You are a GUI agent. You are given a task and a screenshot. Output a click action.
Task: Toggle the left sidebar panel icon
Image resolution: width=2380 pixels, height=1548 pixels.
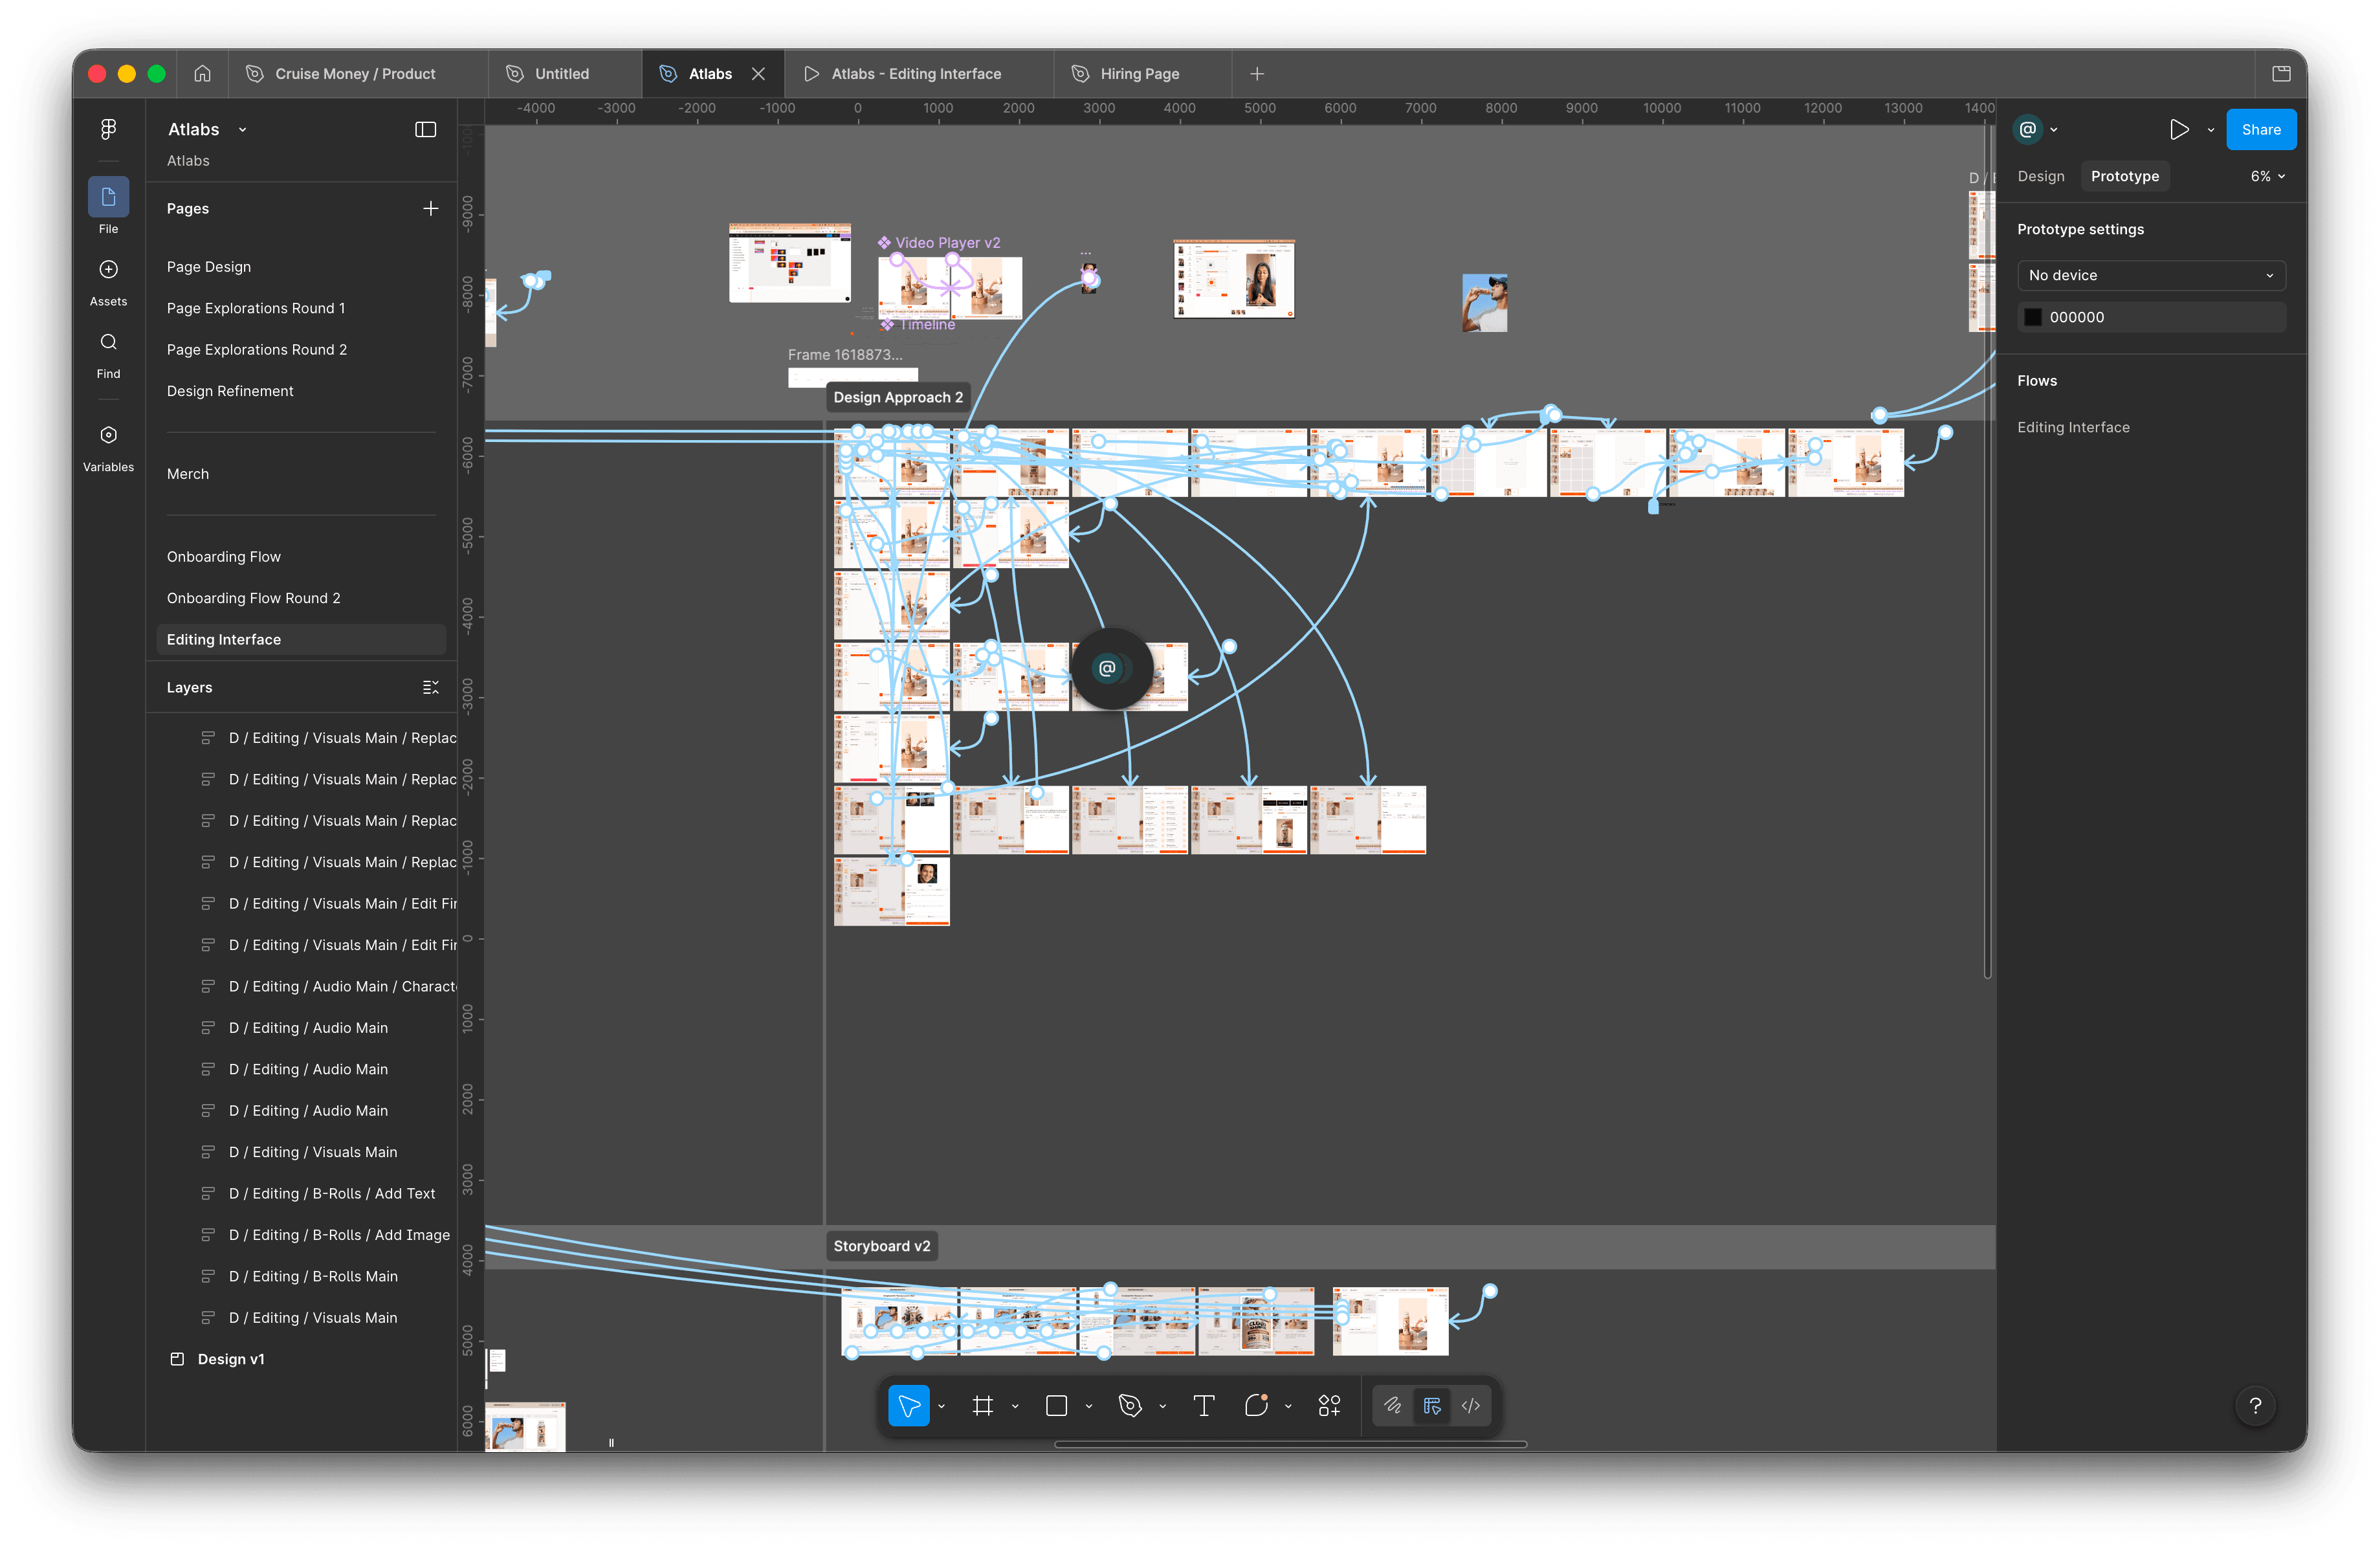[x=425, y=129]
